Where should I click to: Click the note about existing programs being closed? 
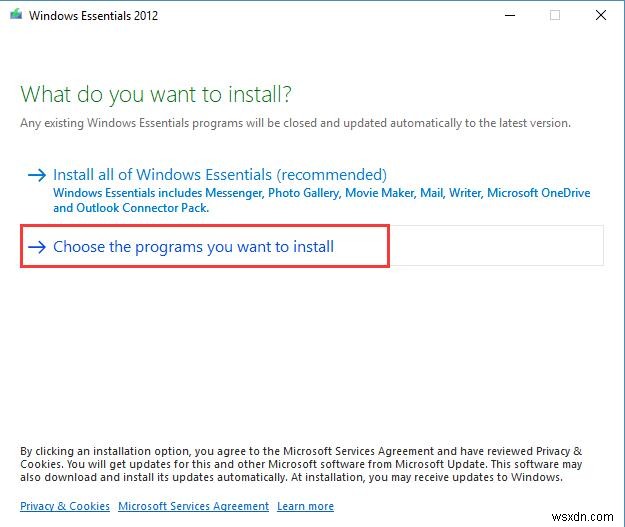click(295, 123)
